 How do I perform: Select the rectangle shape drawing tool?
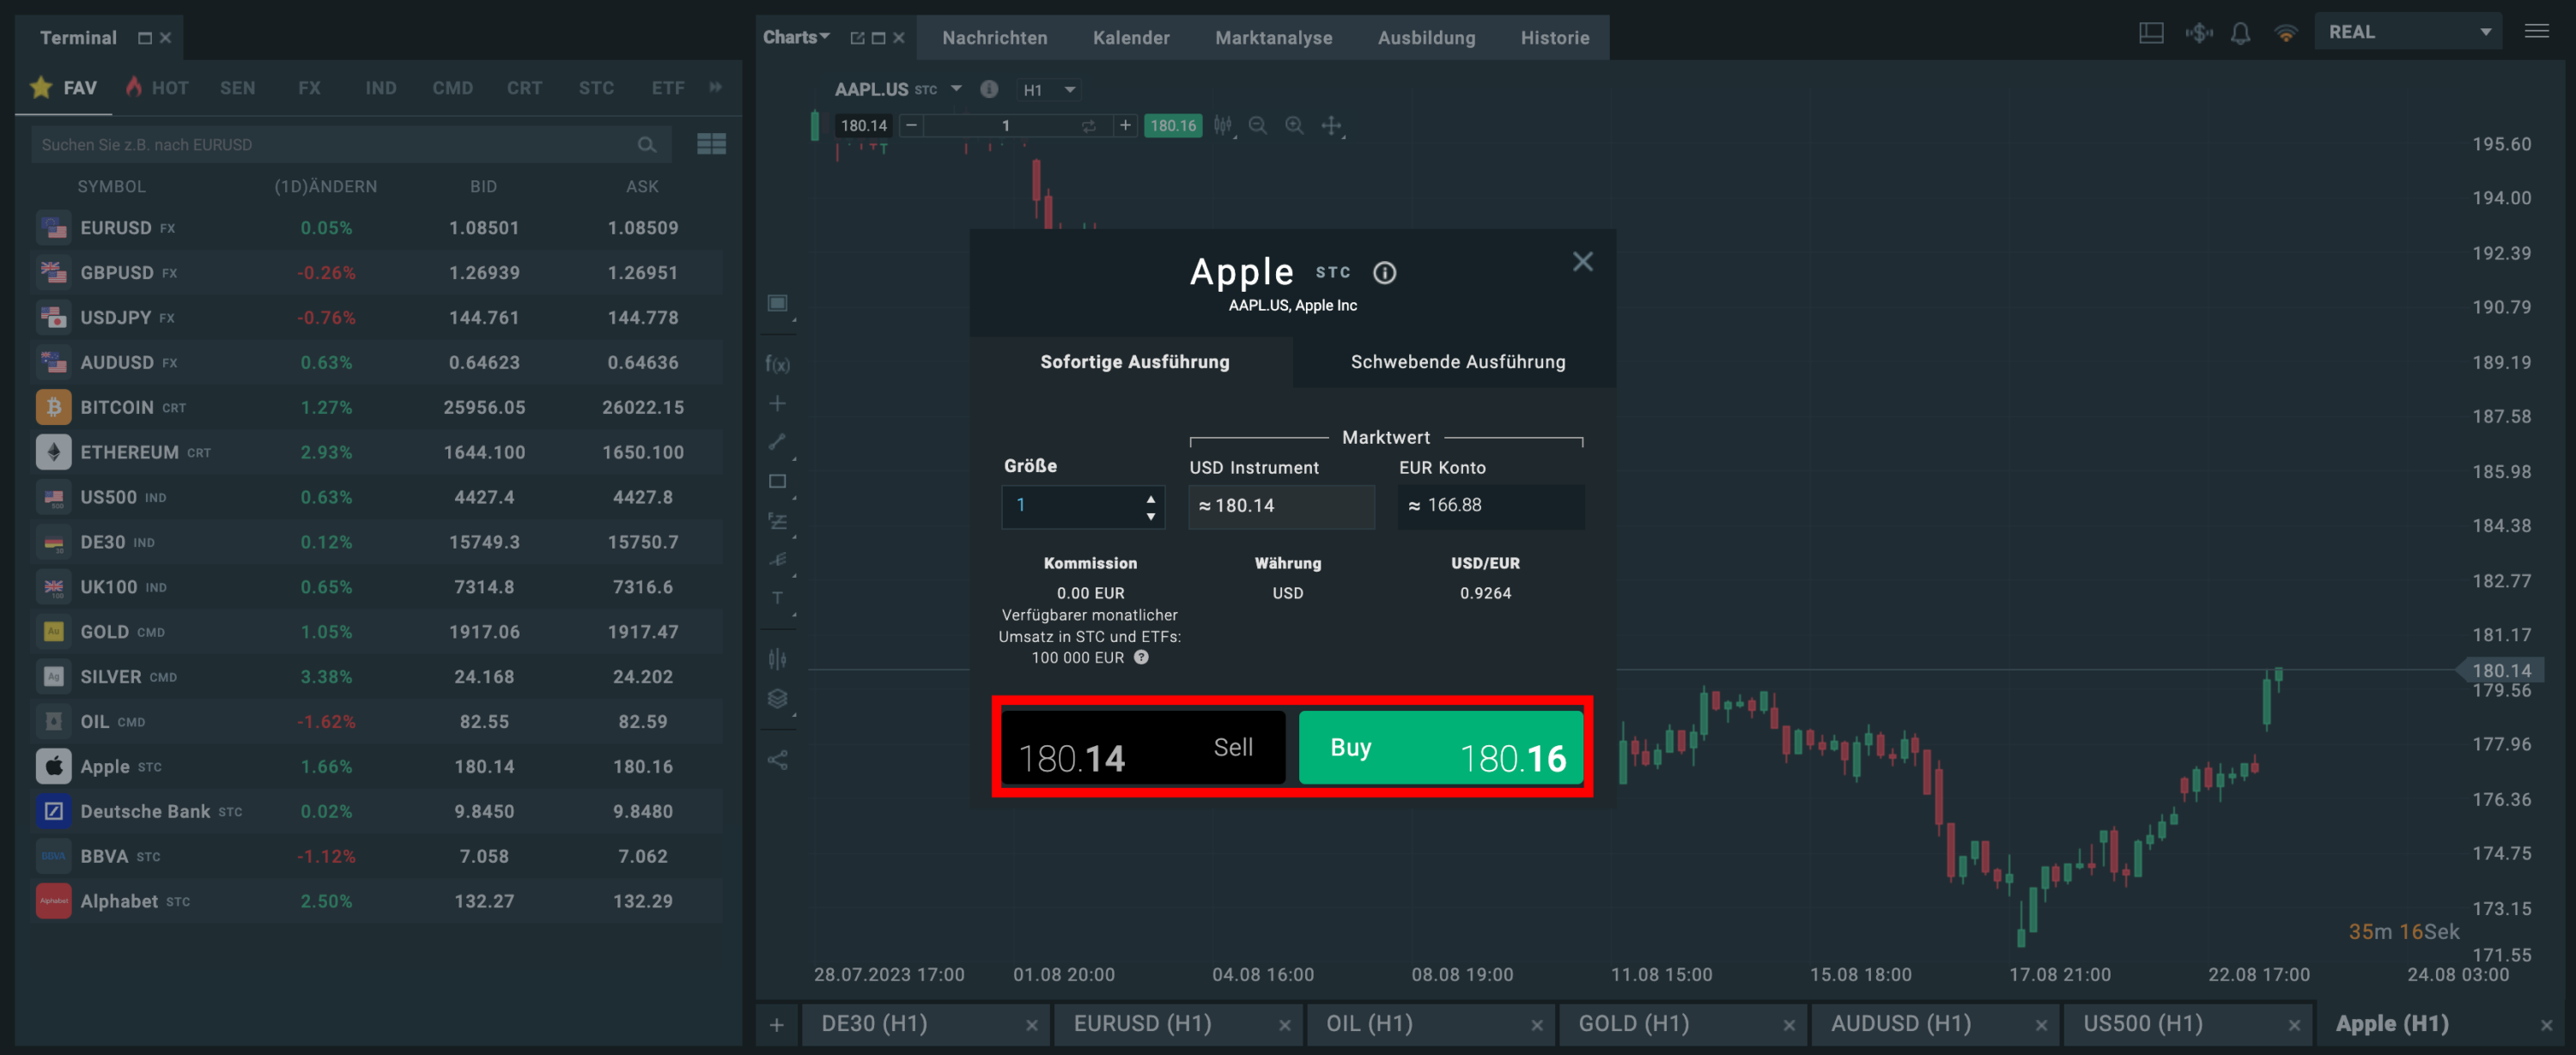click(x=777, y=482)
